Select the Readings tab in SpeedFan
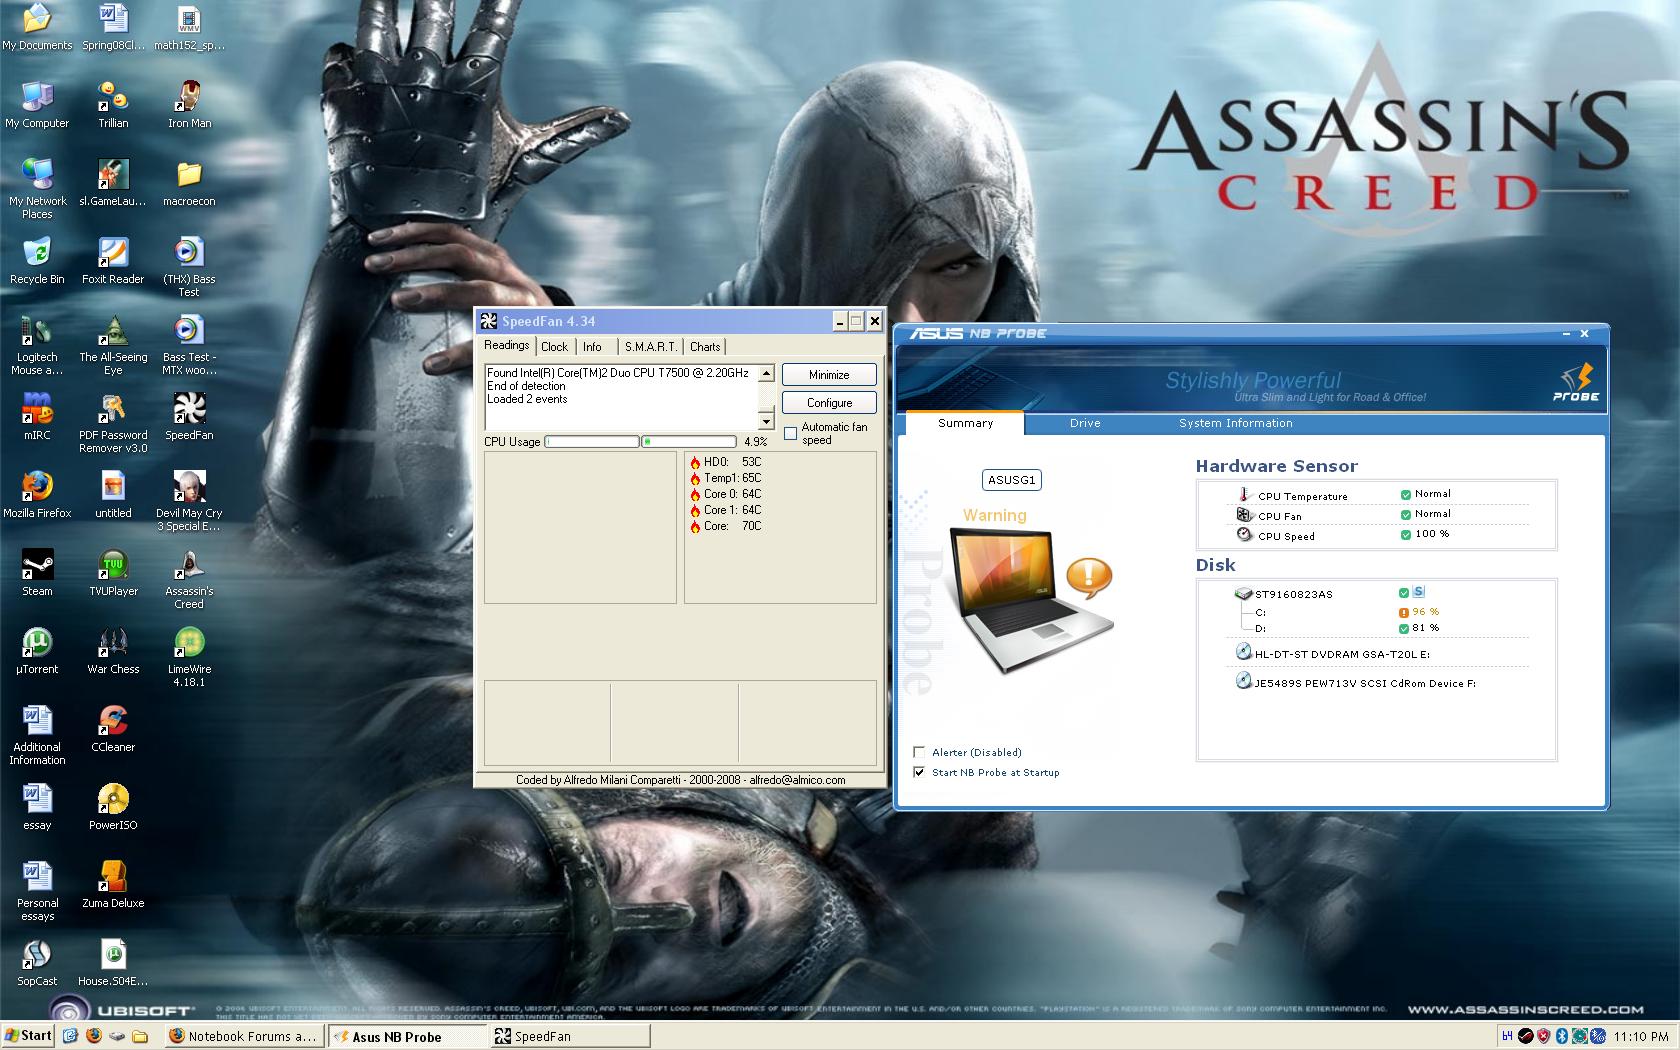The width and height of the screenshot is (1680, 1050). click(507, 345)
